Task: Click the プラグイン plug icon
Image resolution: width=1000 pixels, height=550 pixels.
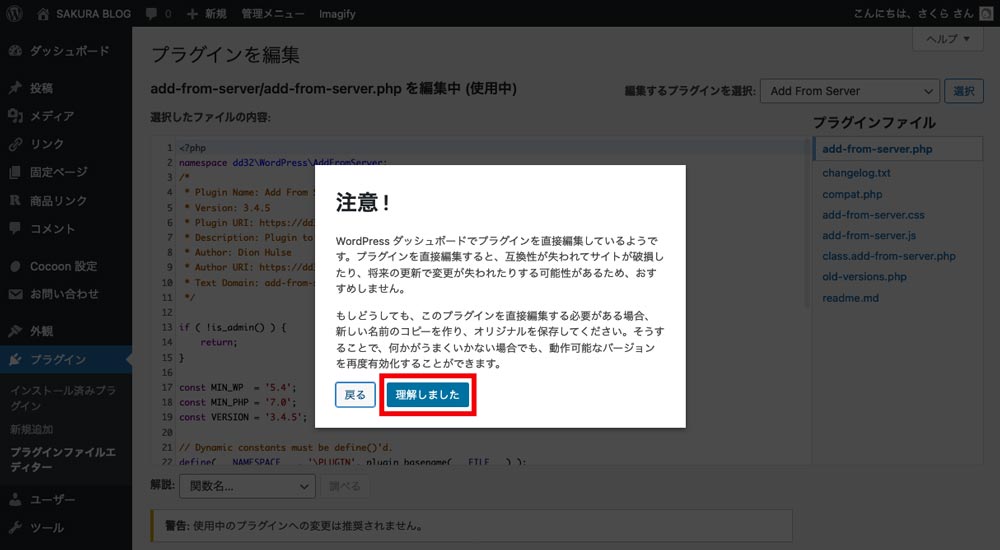Action: (15, 360)
